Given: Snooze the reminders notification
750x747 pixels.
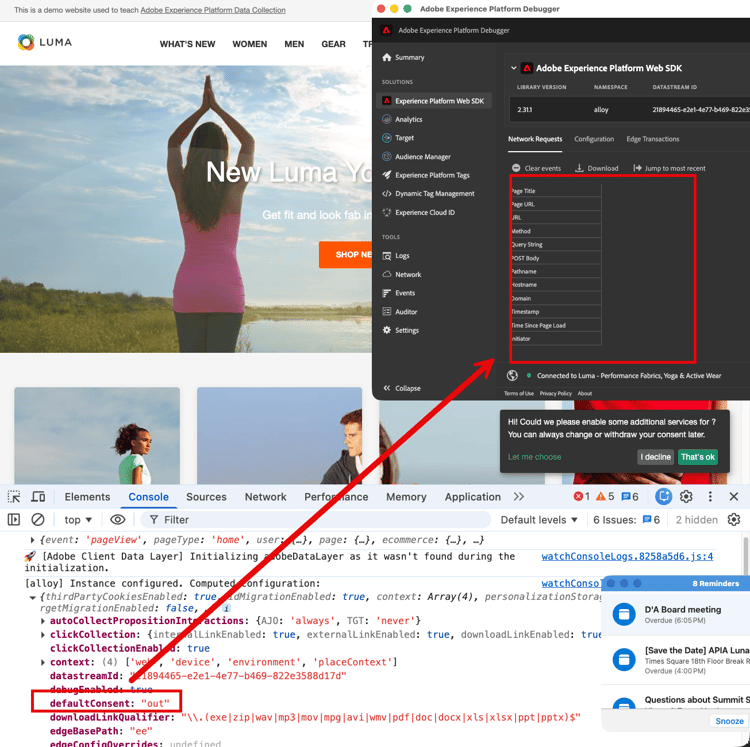Looking at the screenshot, I should pos(729,721).
